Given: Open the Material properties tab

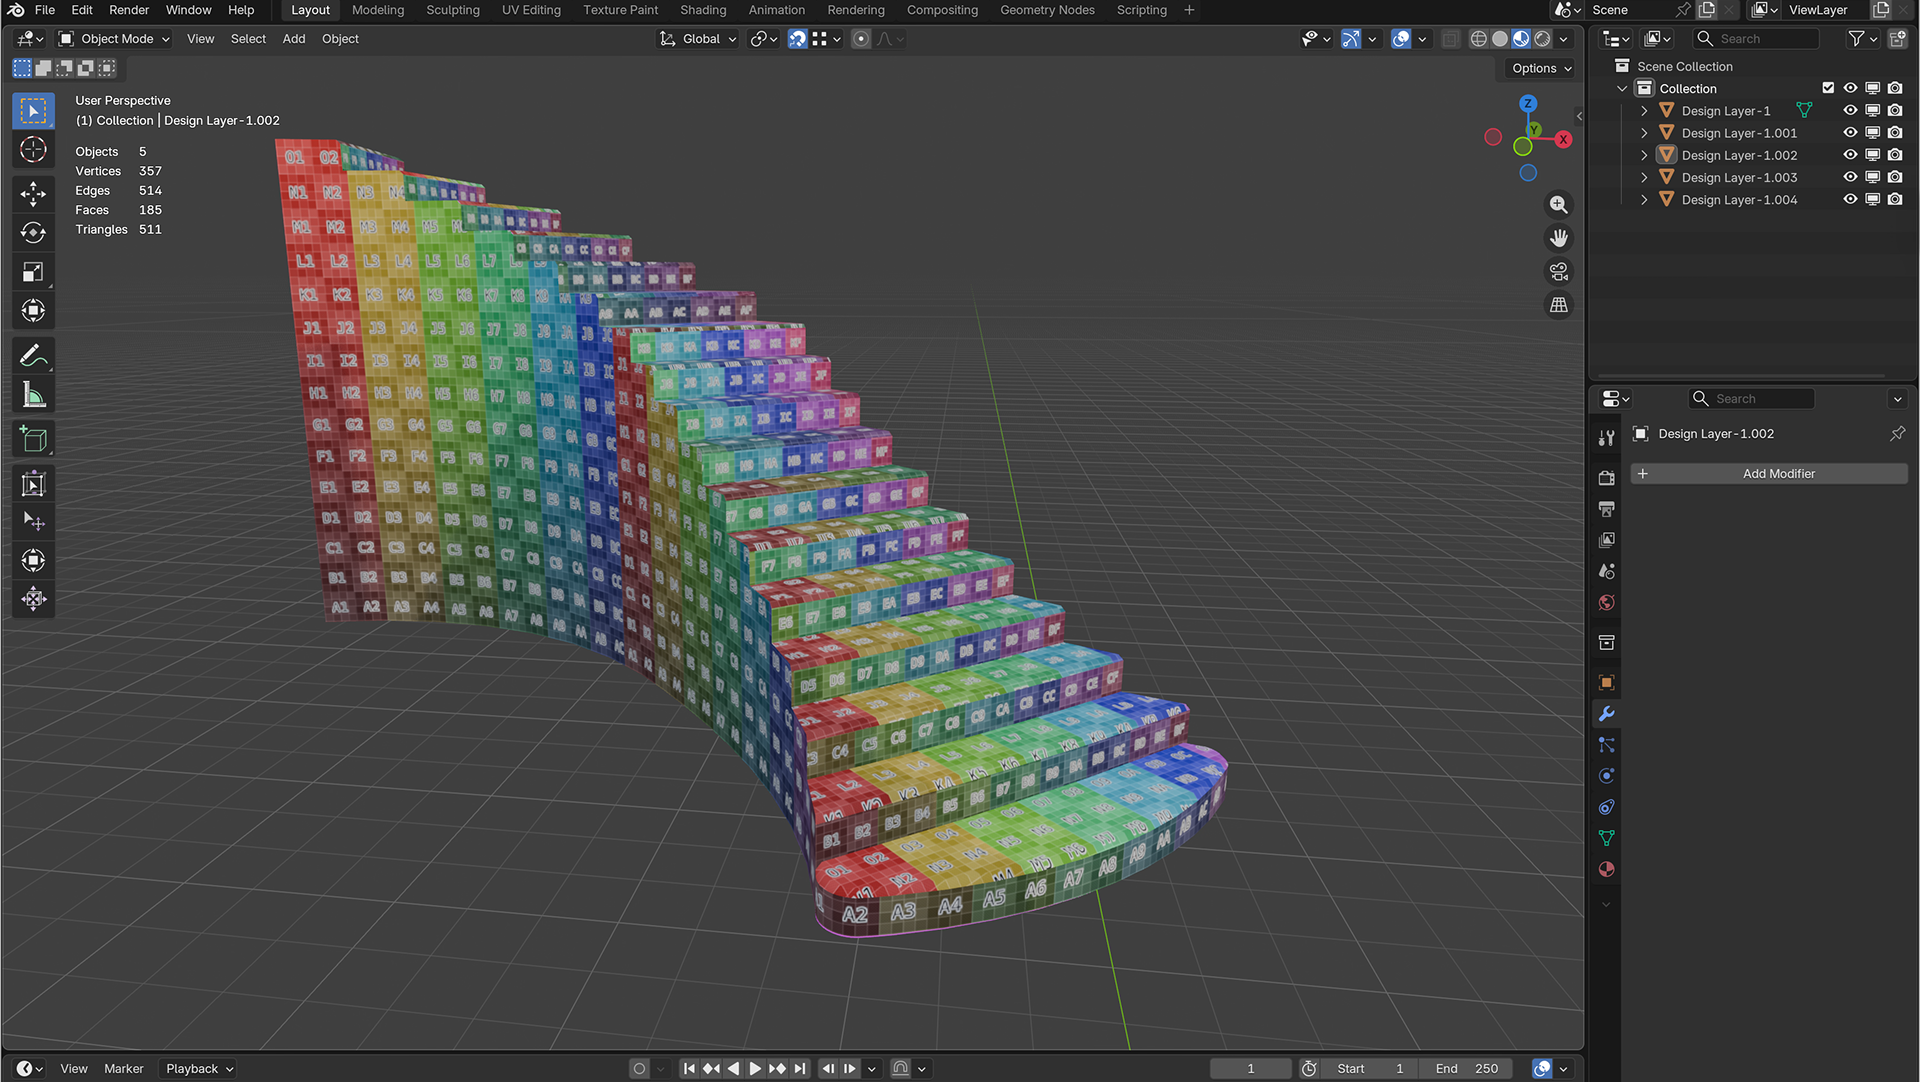Looking at the screenshot, I should tap(1606, 869).
